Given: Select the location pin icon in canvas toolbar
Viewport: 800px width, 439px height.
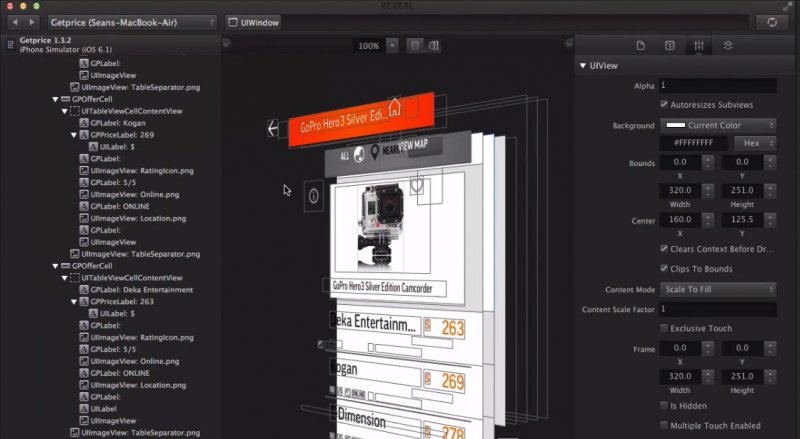Looking at the screenshot, I should point(375,153).
